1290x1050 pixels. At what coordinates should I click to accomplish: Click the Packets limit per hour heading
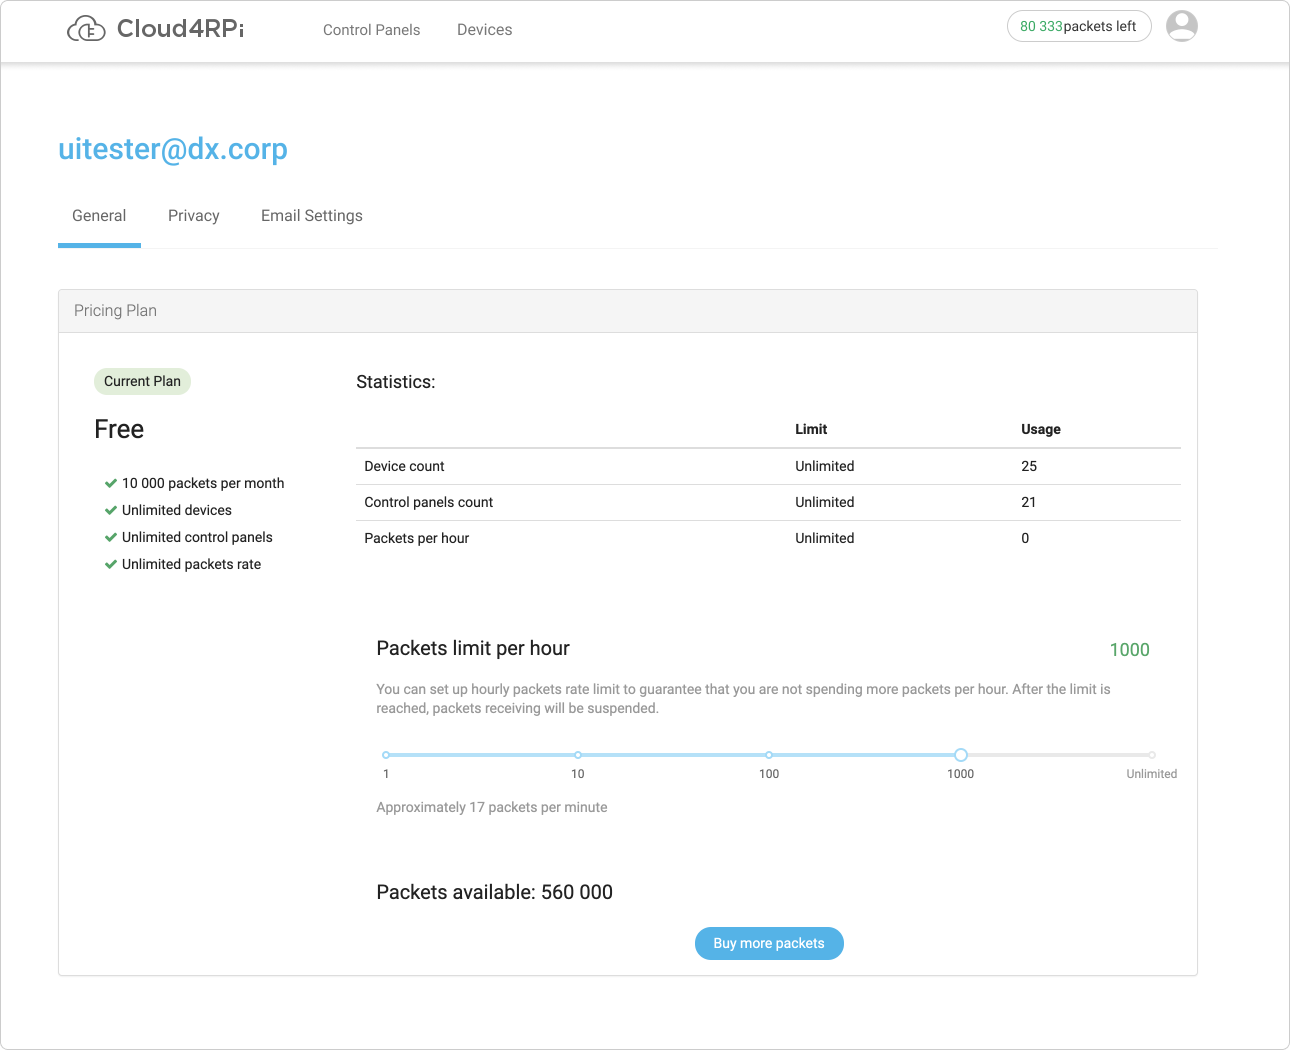473,648
